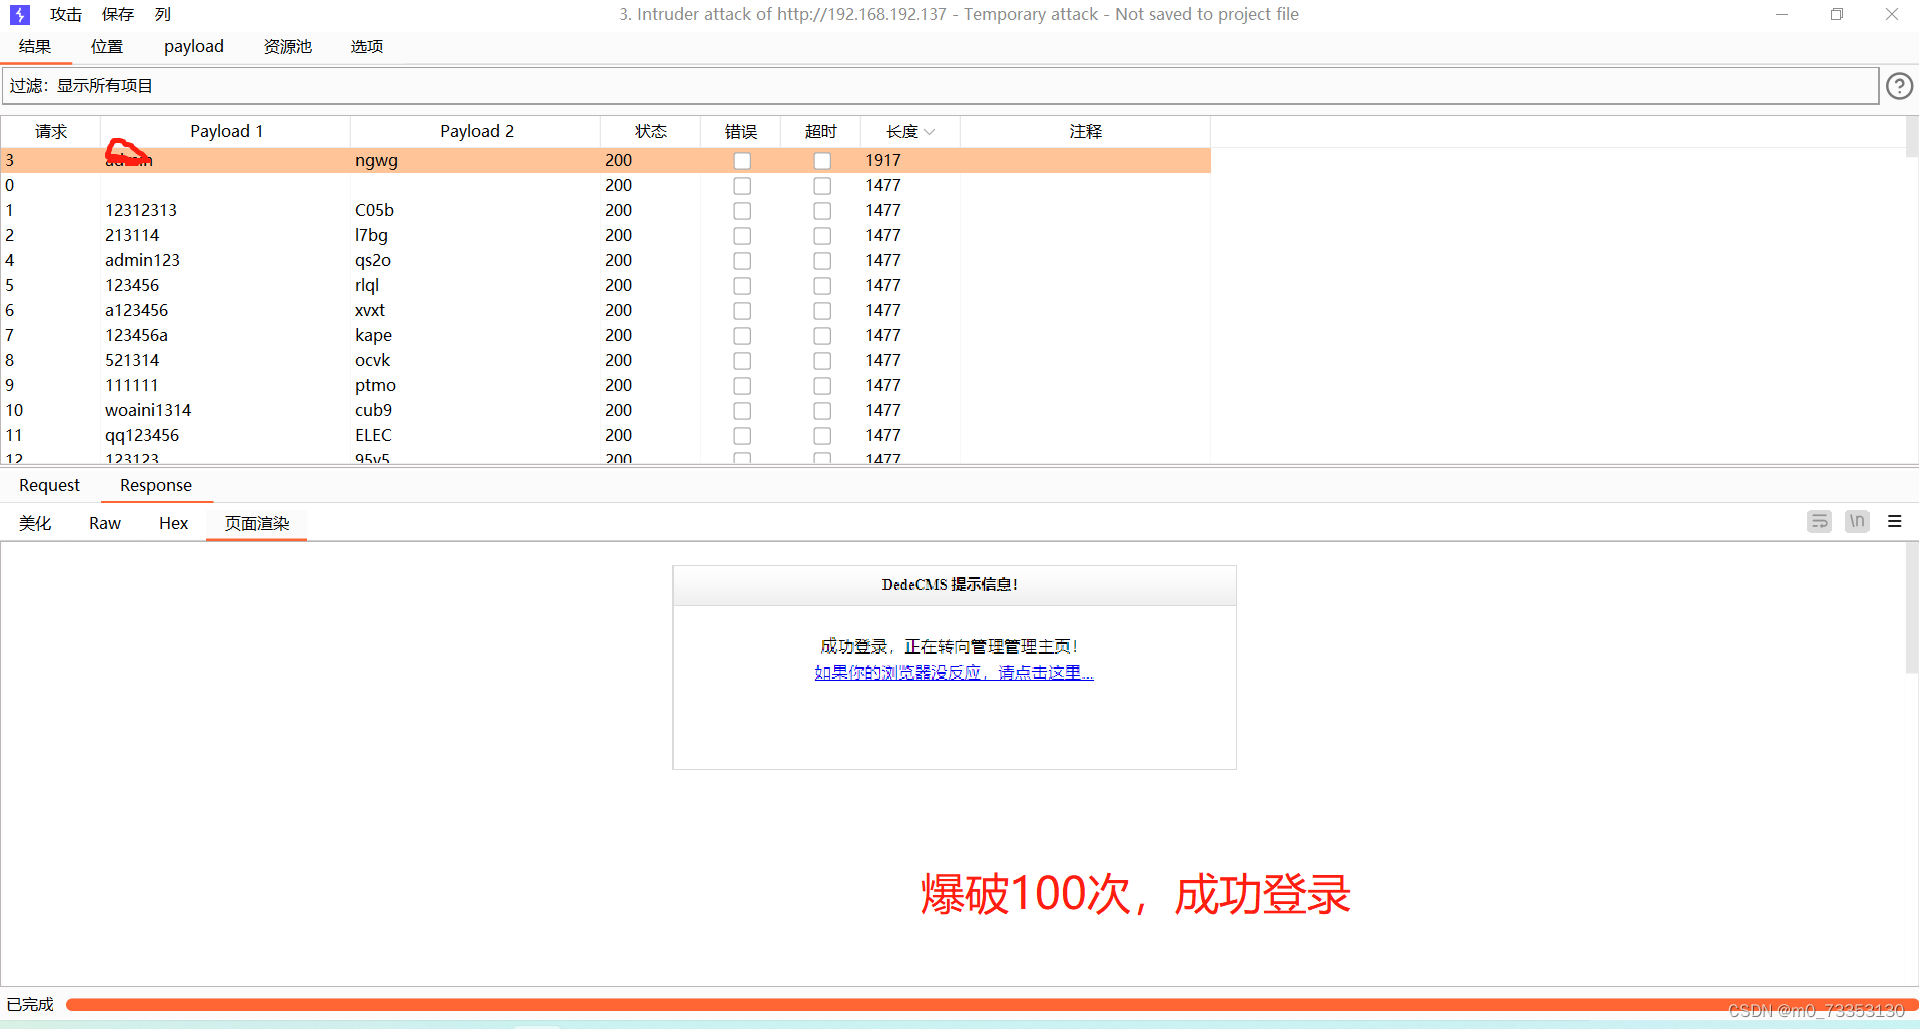Screen dimensions: 1920x1029
Task: Check the 超时 checkbox for row l7bg
Action: (822, 236)
